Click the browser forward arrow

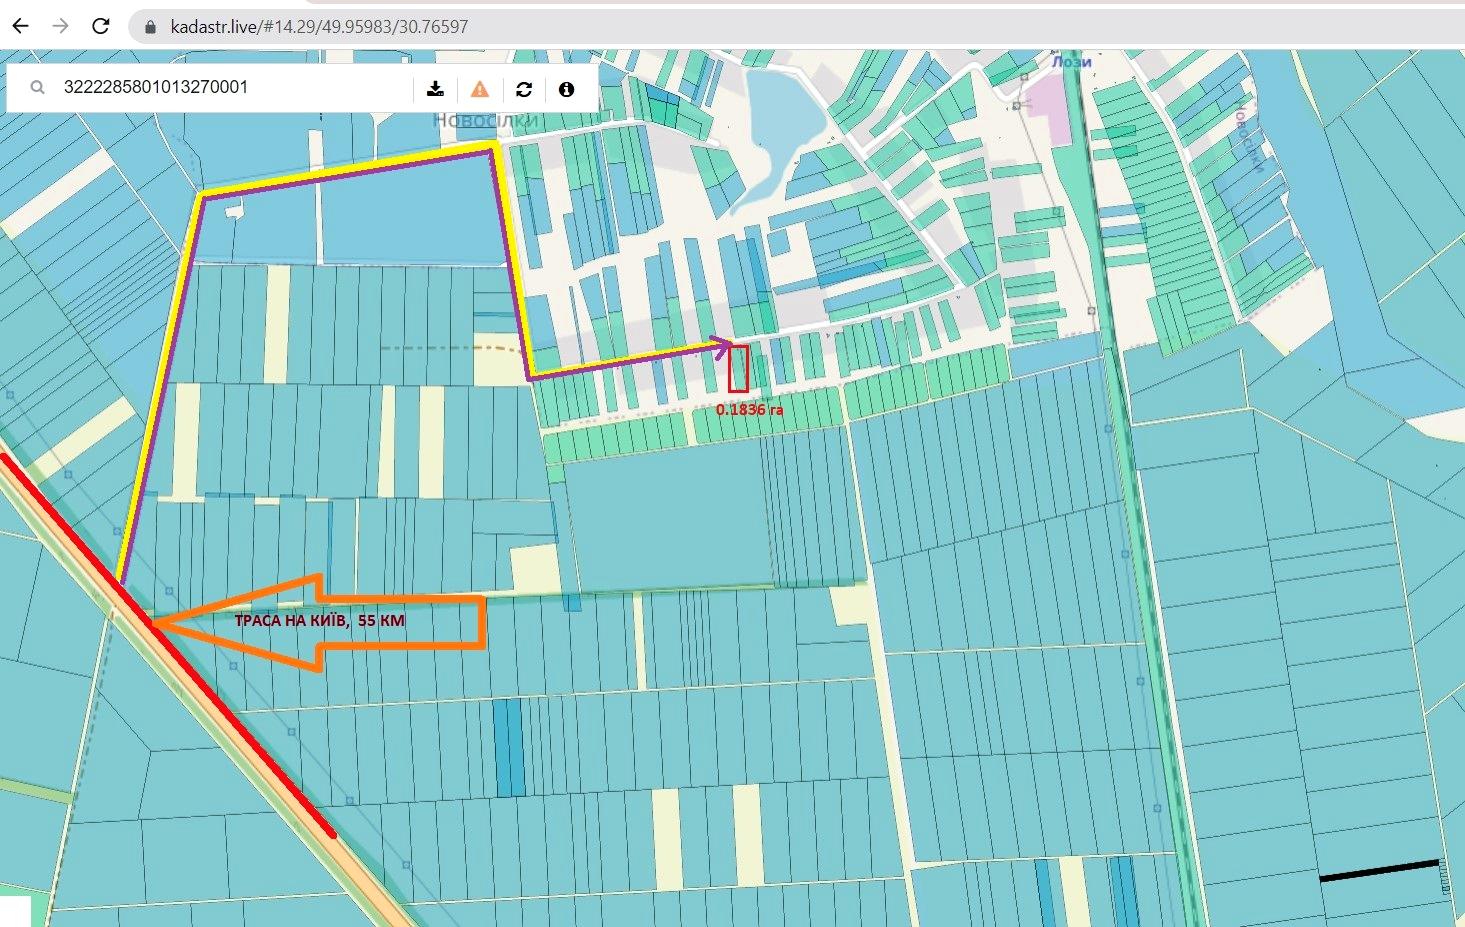(61, 27)
